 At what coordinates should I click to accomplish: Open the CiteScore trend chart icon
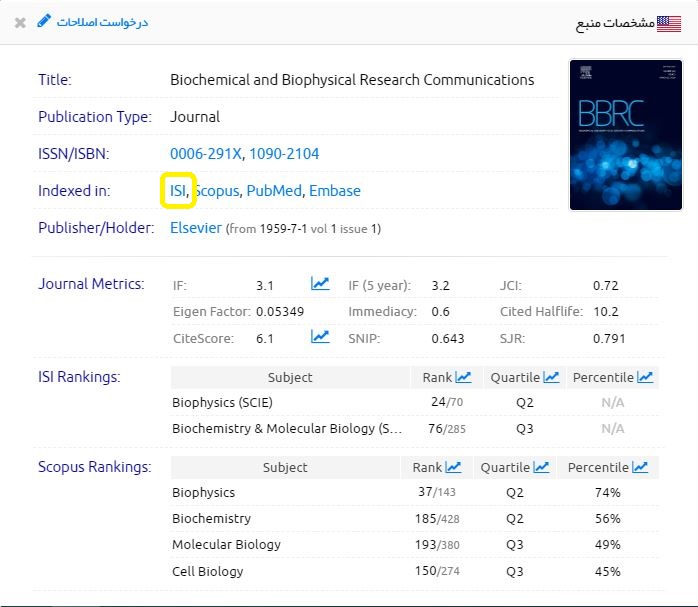(x=320, y=337)
